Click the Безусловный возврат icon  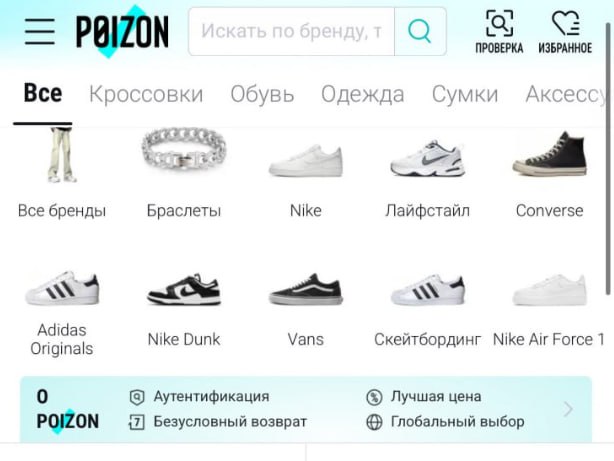click(136, 422)
